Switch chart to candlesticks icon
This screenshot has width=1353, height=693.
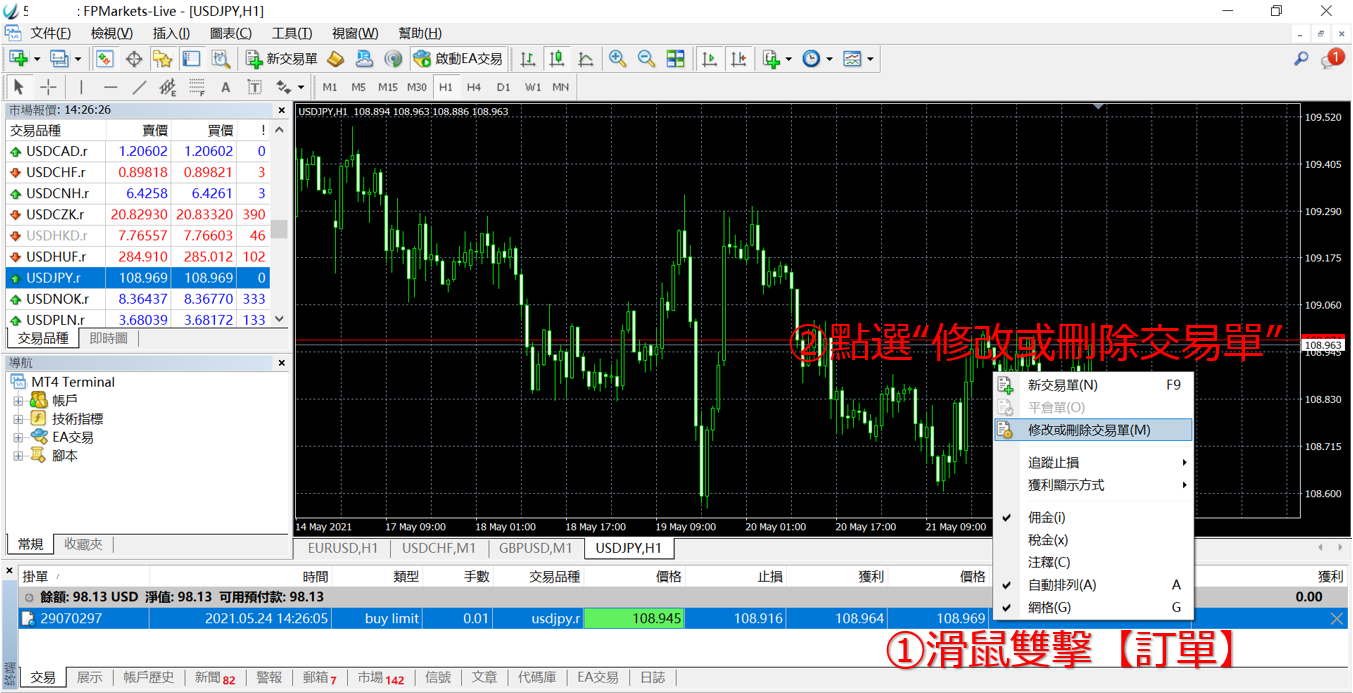[x=557, y=59]
